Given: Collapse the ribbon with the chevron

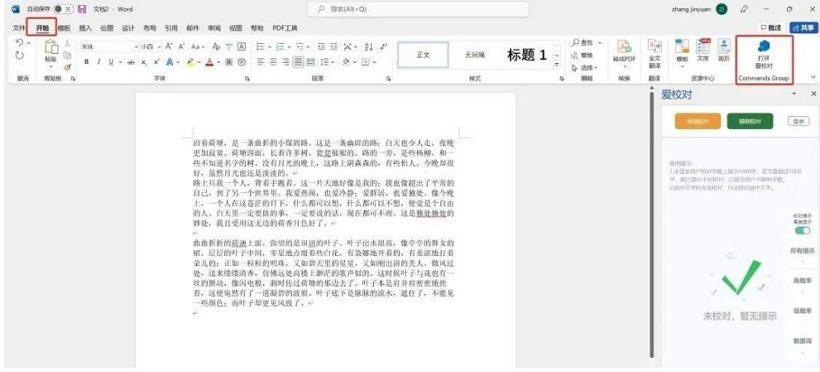Looking at the screenshot, I should coord(812,77).
